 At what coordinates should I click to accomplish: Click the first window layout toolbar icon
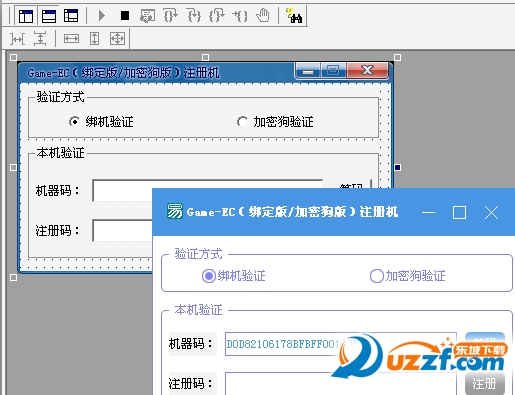click(26, 16)
